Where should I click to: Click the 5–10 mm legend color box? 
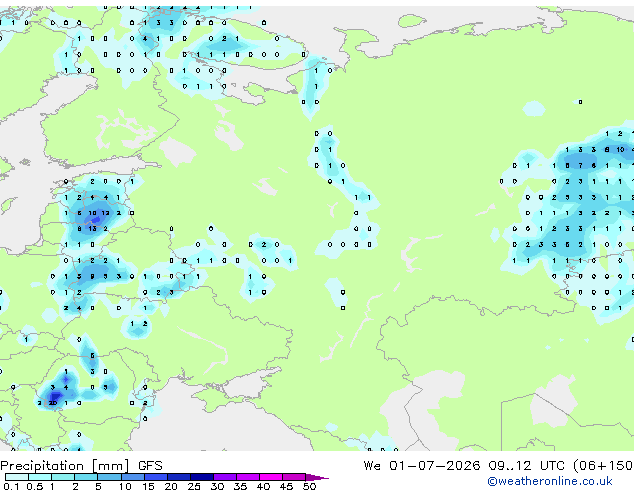[x=110, y=477]
